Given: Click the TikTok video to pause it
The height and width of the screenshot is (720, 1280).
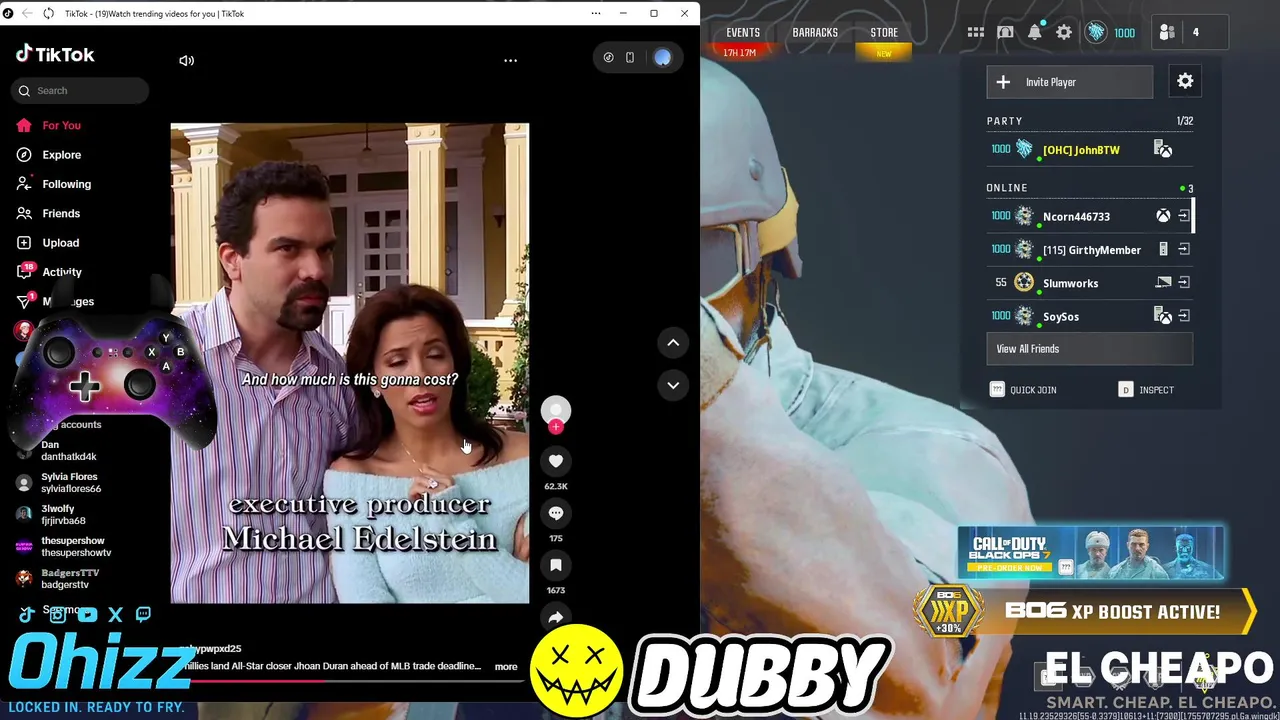Looking at the screenshot, I should [350, 363].
